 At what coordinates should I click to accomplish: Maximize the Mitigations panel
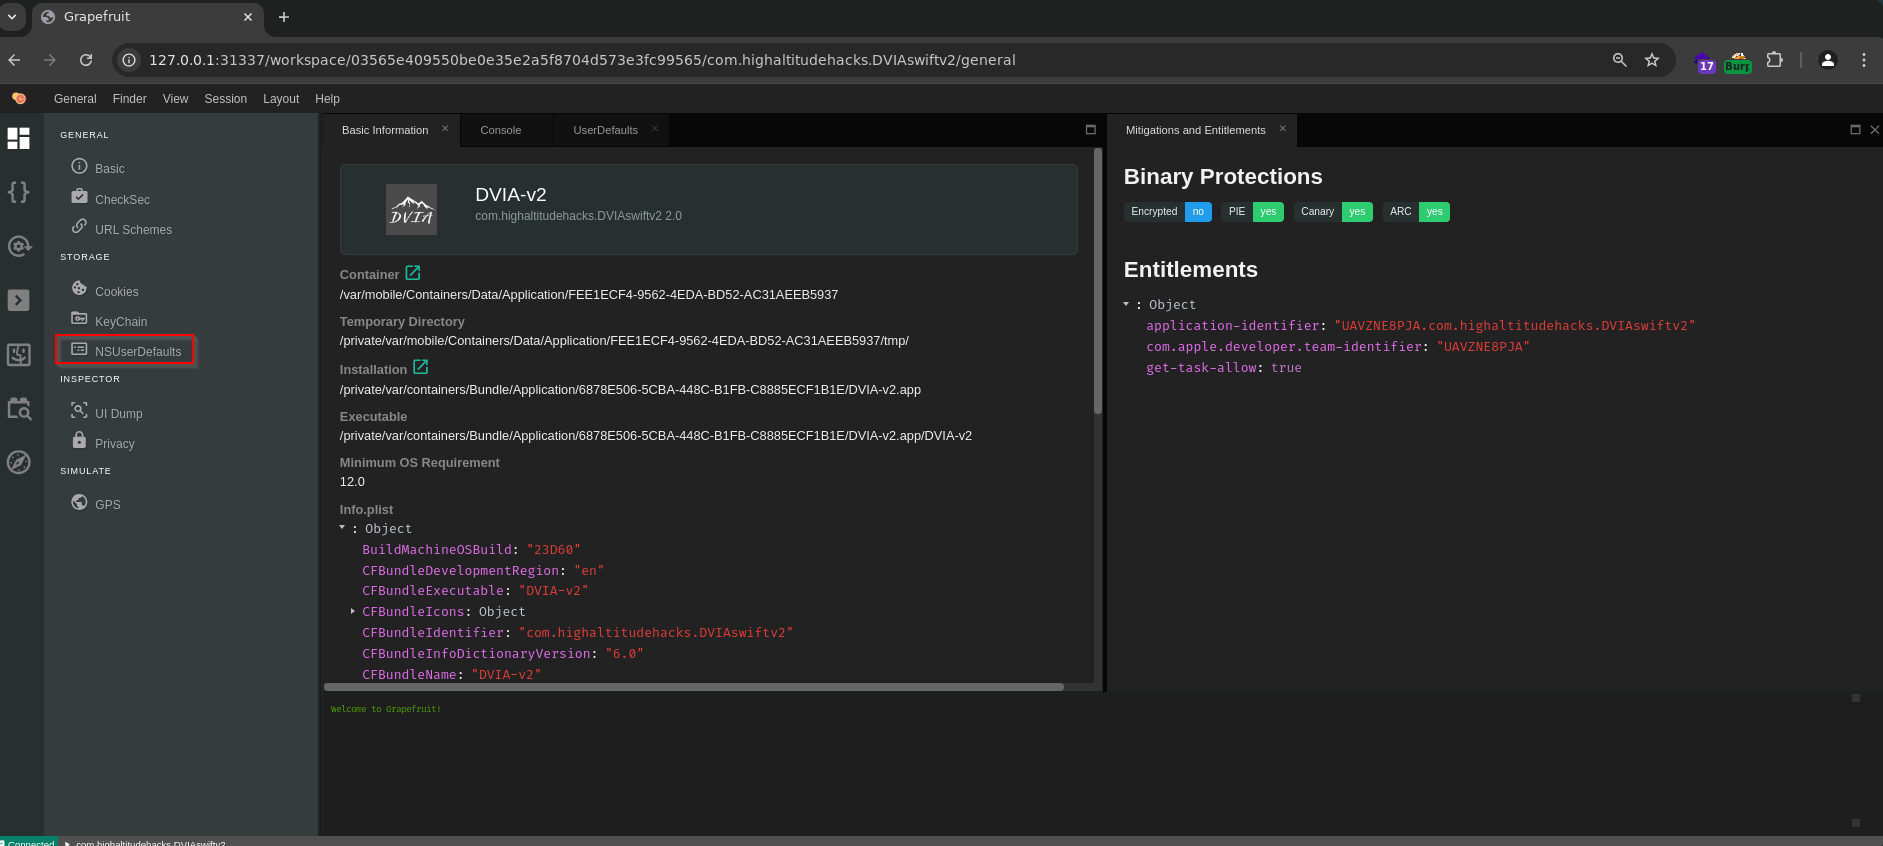click(x=1856, y=129)
